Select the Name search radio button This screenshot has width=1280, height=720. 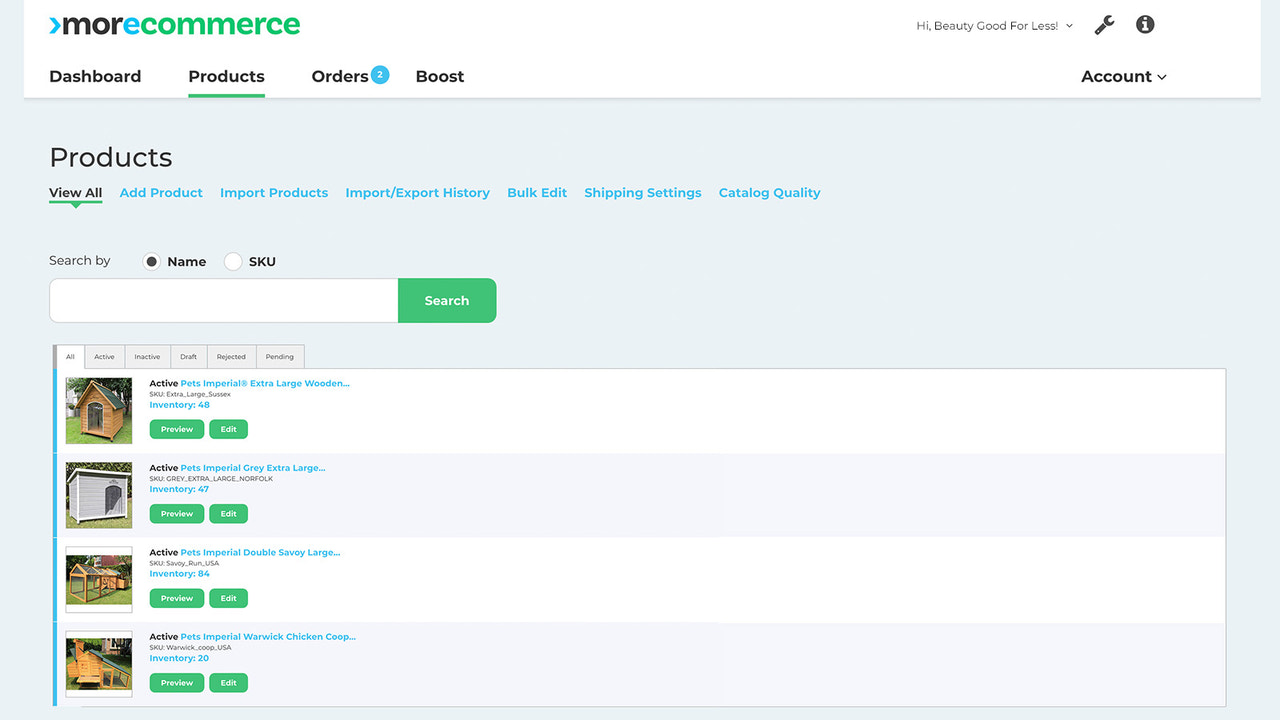pos(151,261)
